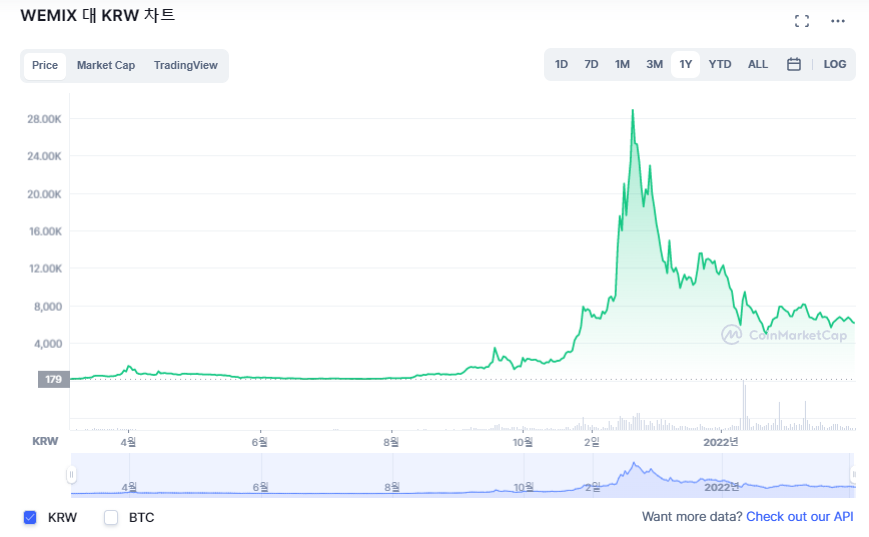
Task: Open the Check out our API link
Action: click(x=800, y=516)
